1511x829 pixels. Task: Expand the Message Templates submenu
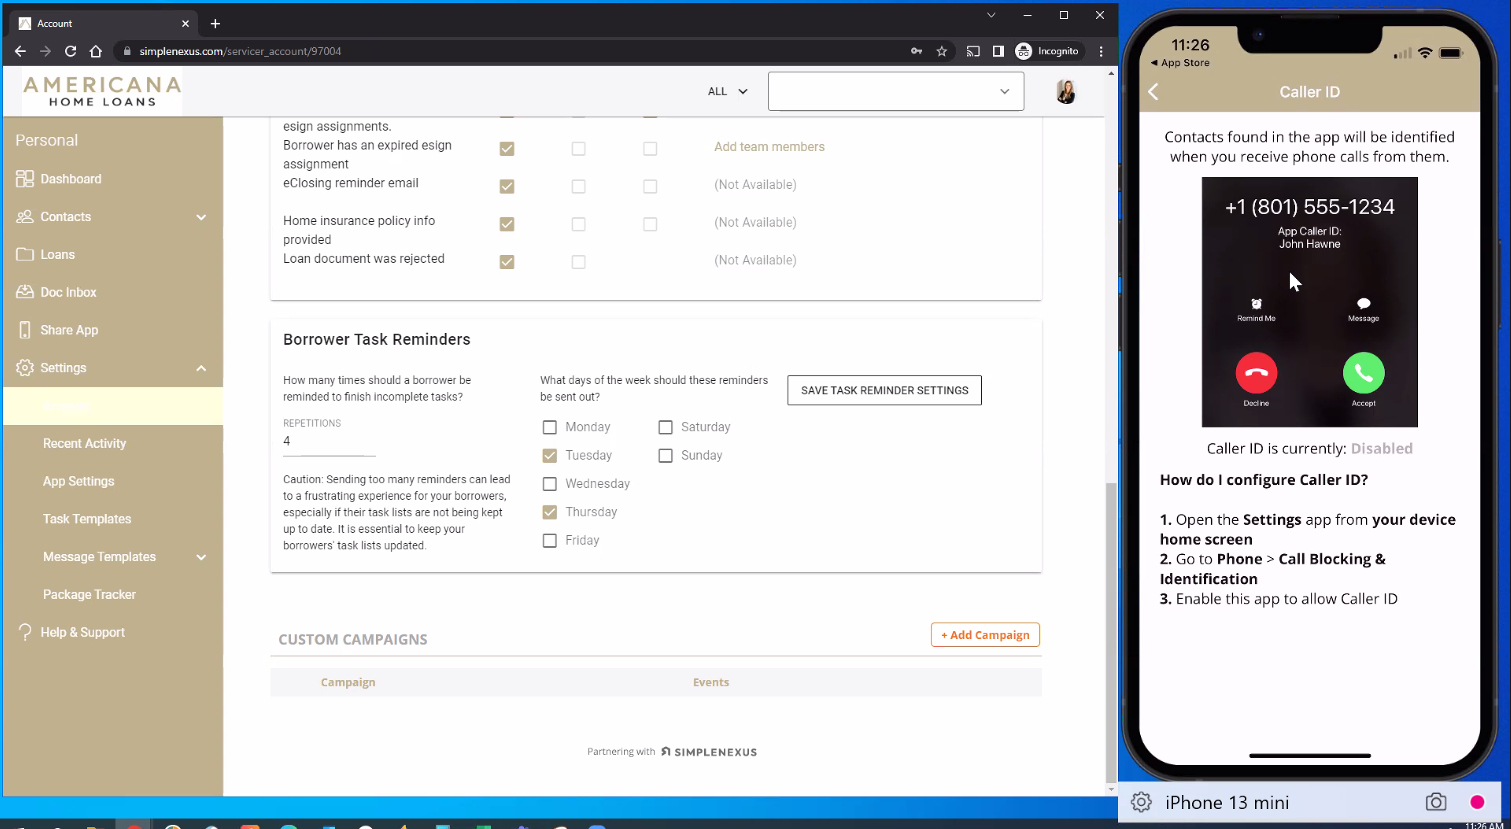tap(201, 557)
